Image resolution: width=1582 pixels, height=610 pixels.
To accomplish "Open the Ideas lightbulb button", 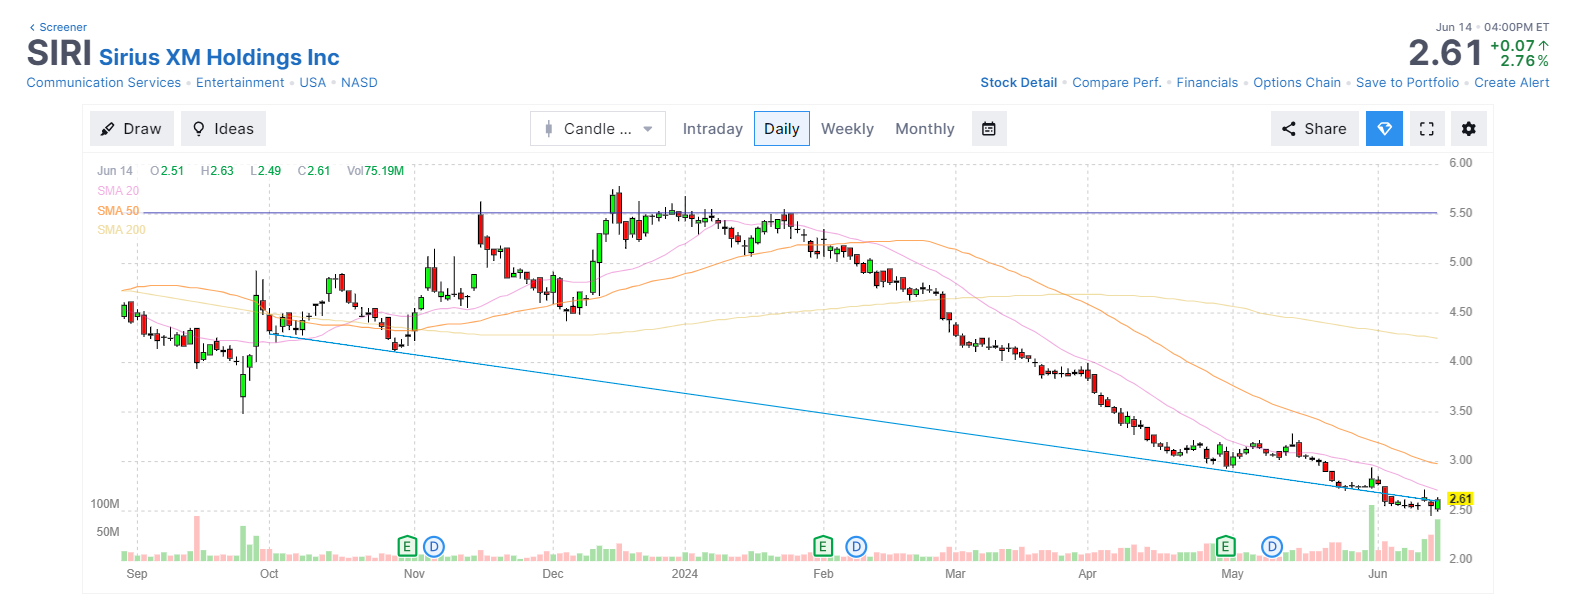I will pos(223,129).
